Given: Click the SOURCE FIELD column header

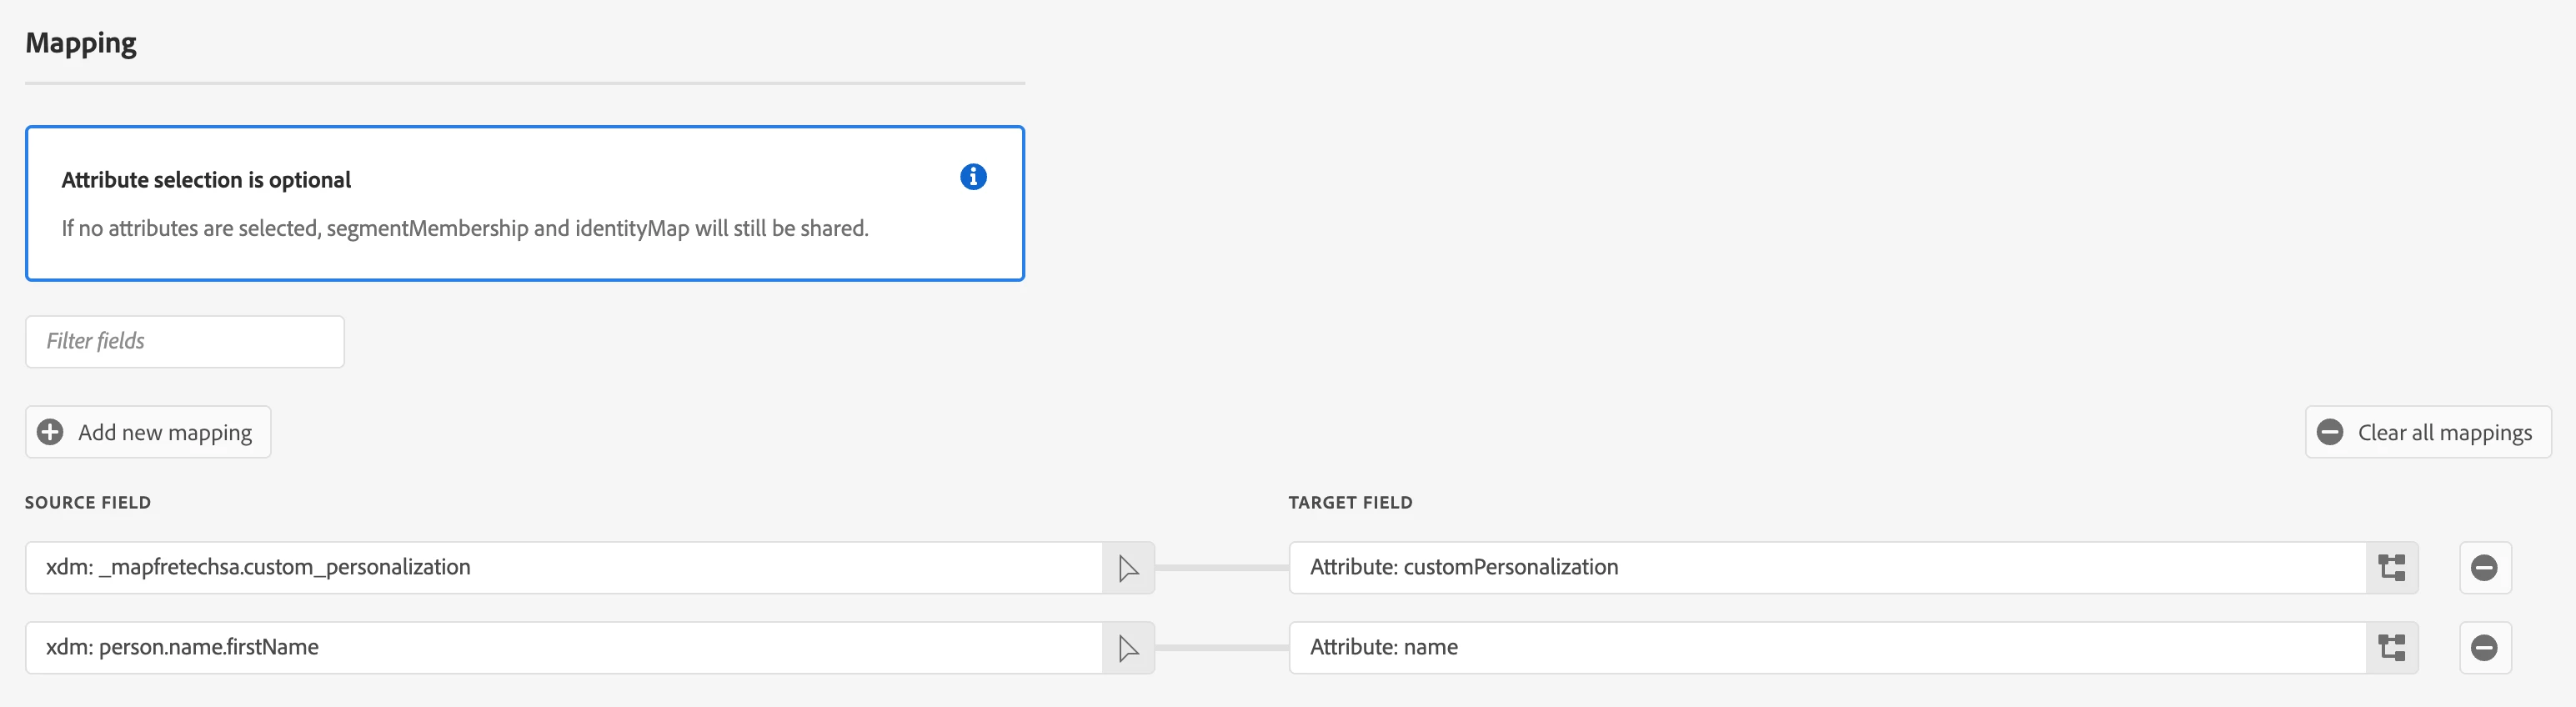Looking at the screenshot, I should tap(88, 502).
